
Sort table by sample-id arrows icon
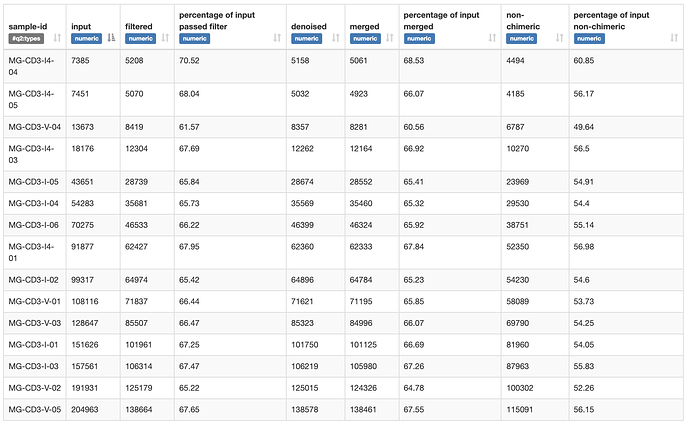click(56, 38)
